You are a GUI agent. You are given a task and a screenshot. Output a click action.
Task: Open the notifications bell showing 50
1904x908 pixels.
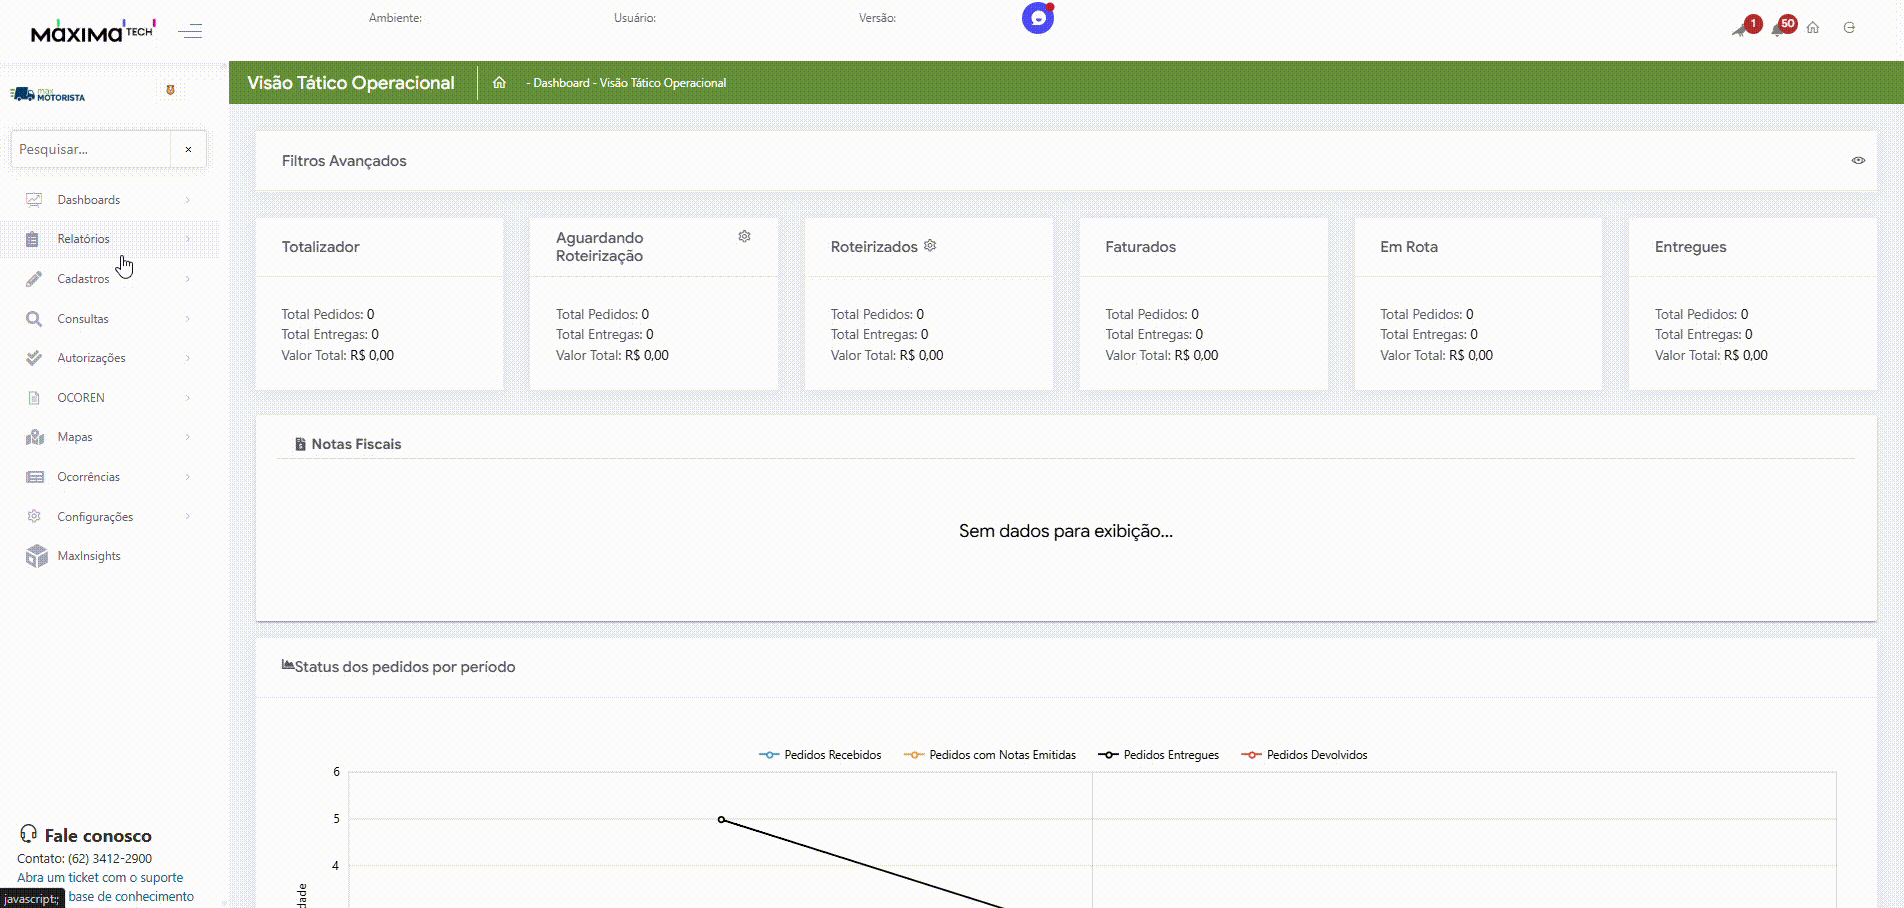[1780, 28]
